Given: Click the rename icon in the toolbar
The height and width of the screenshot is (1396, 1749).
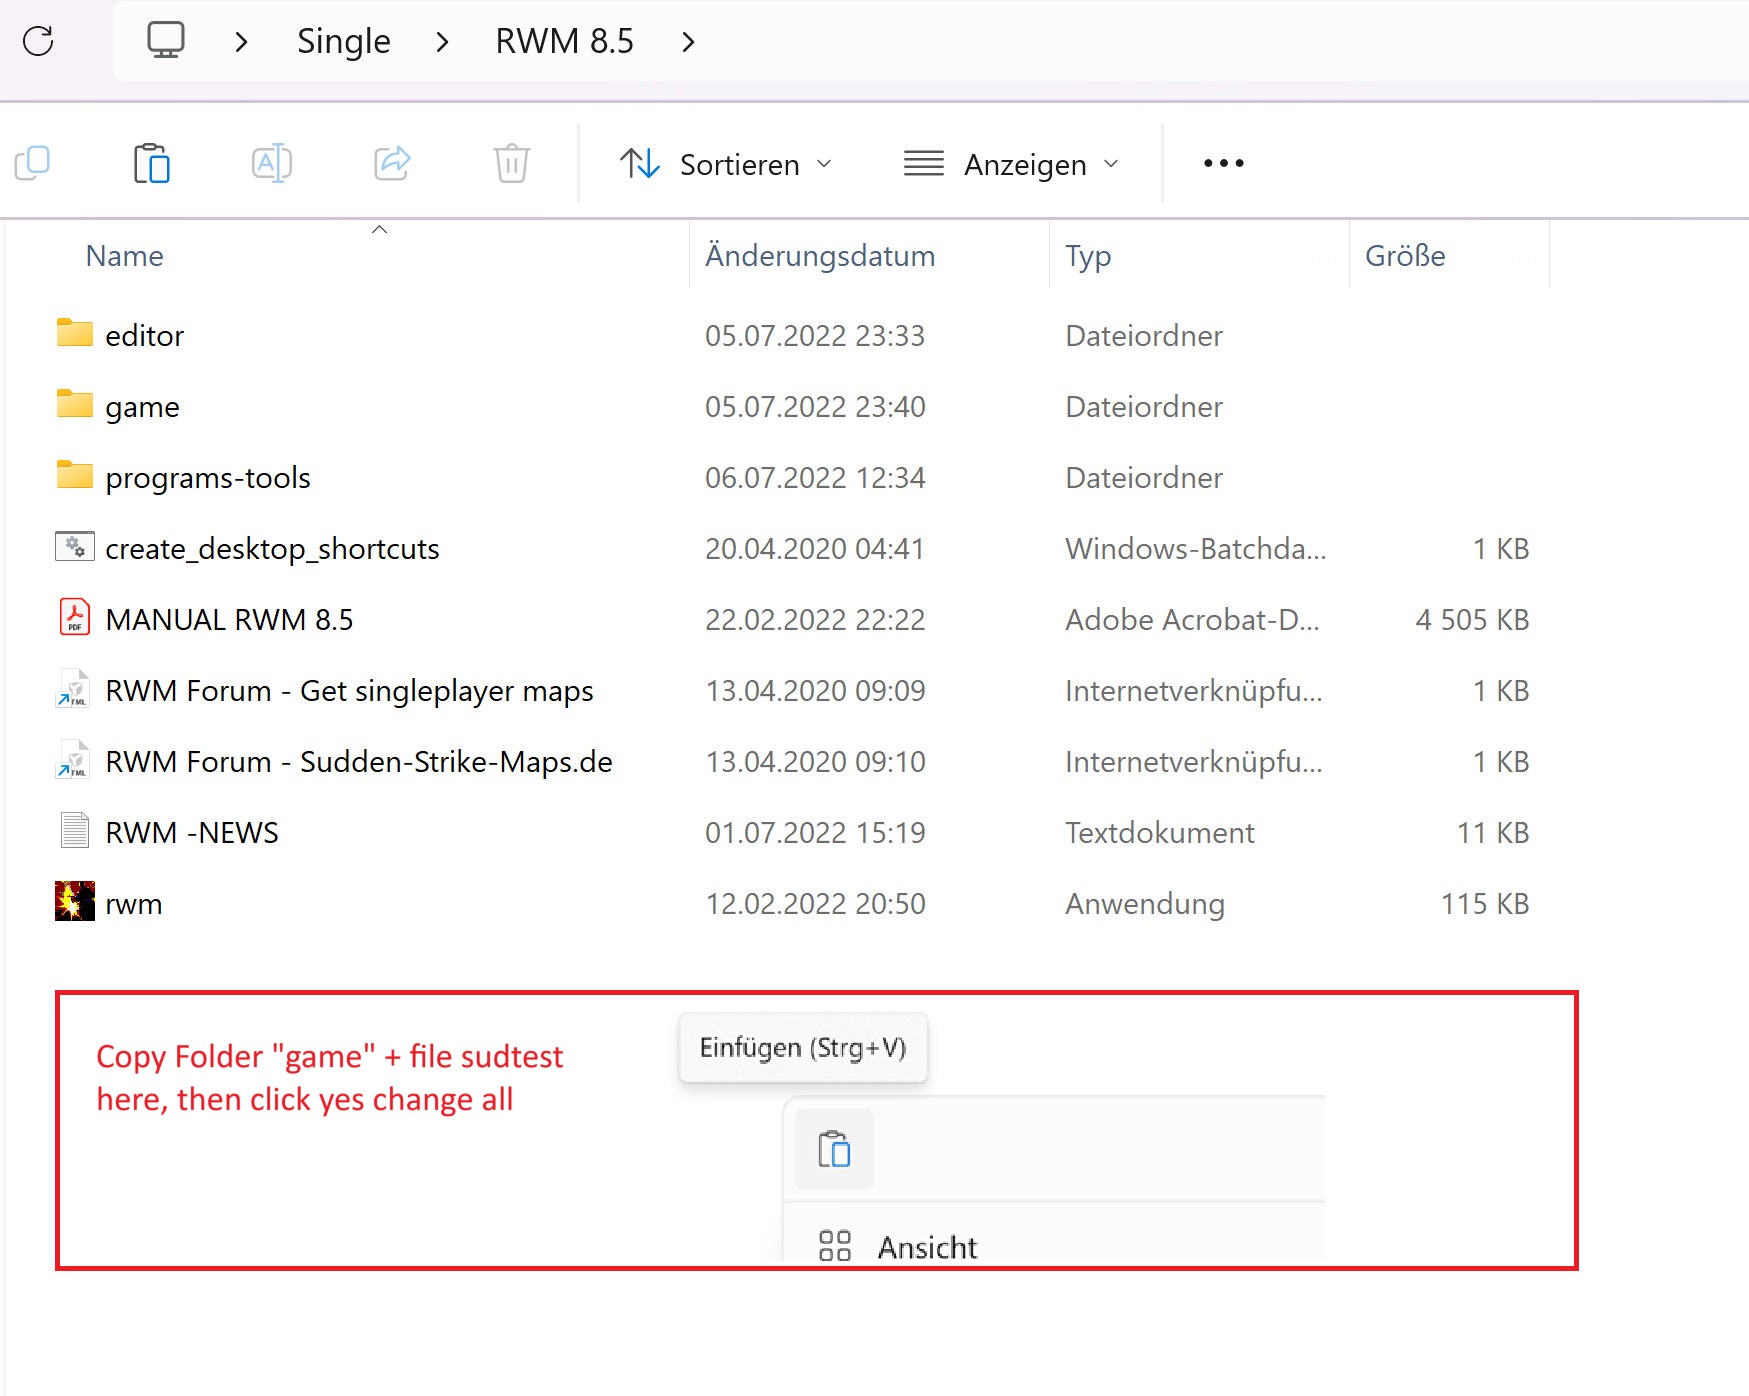Looking at the screenshot, I should pos(271,163).
